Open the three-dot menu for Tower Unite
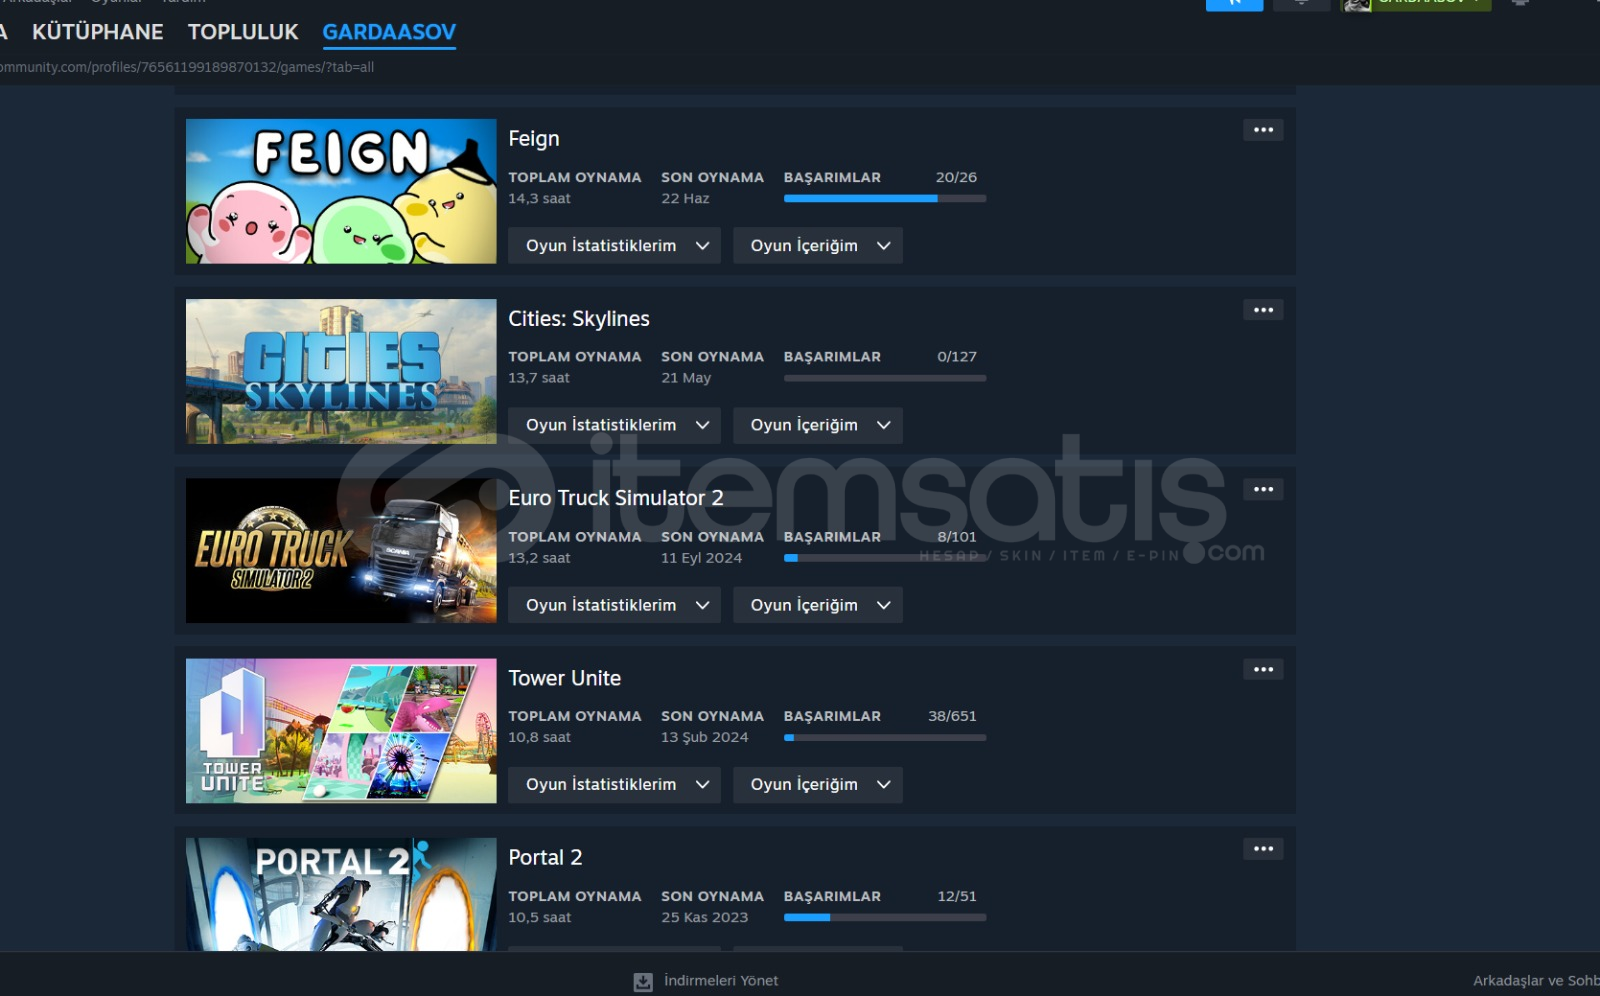This screenshot has height=996, width=1600. point(1263,669)
